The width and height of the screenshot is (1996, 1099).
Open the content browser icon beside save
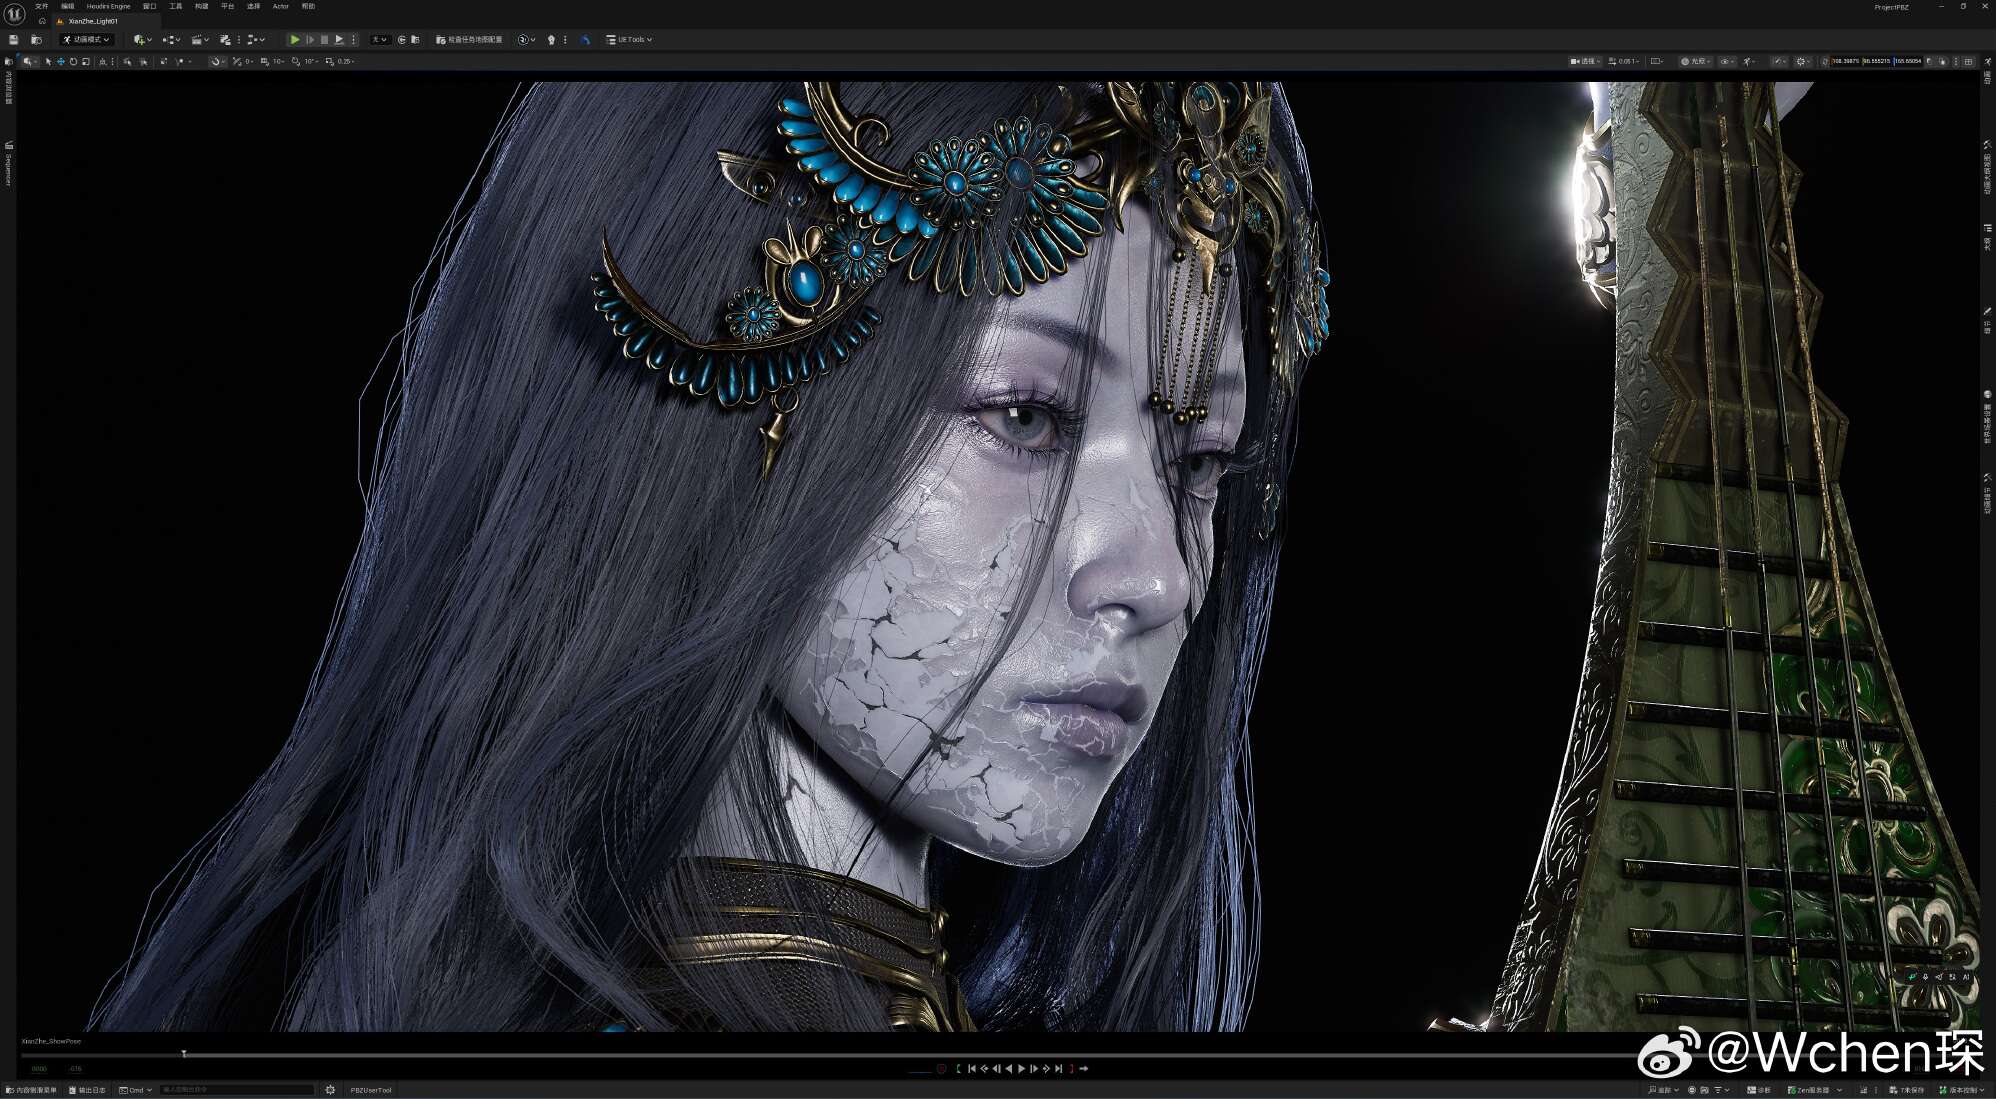click(36, 40)
